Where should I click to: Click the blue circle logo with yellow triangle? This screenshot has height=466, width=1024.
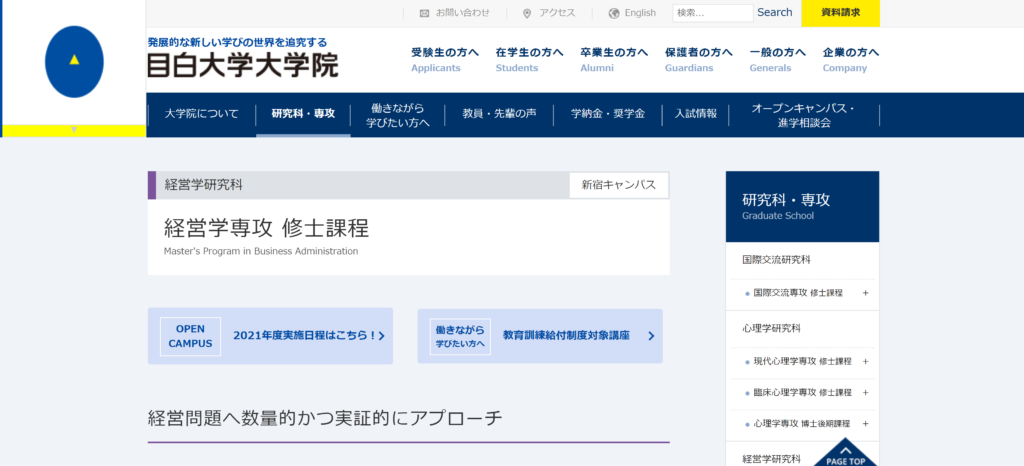pos(74,61)
